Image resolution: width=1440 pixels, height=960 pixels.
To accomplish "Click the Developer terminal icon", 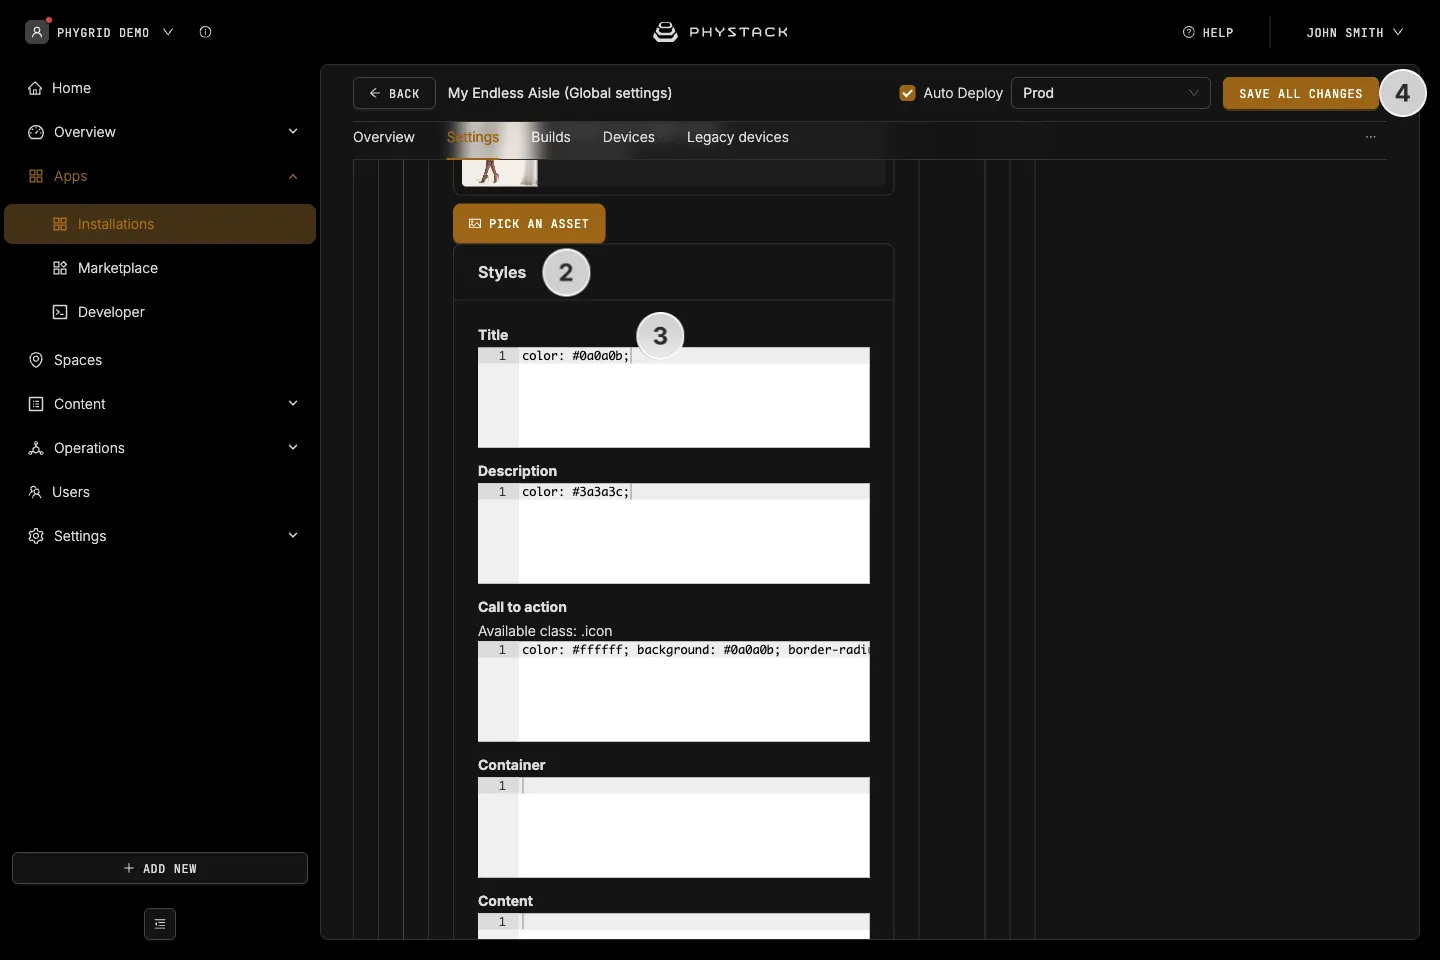I will pos(60,312).
